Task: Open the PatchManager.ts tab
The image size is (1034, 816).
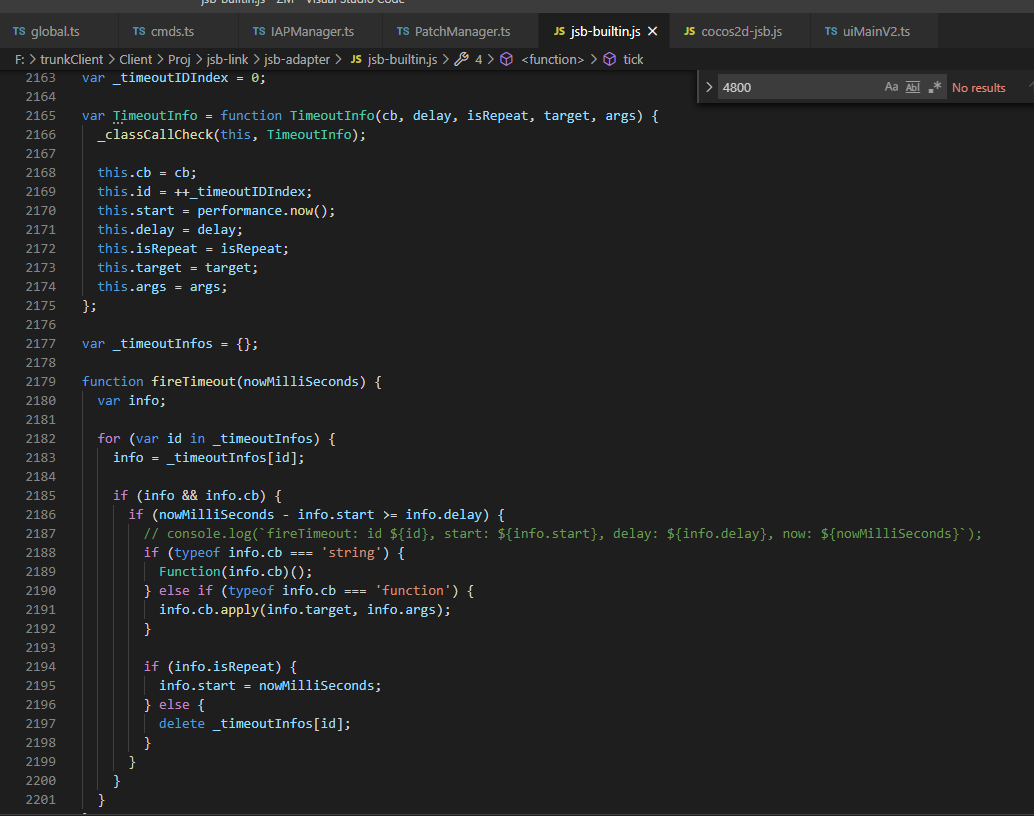Action: coord(452,31)
